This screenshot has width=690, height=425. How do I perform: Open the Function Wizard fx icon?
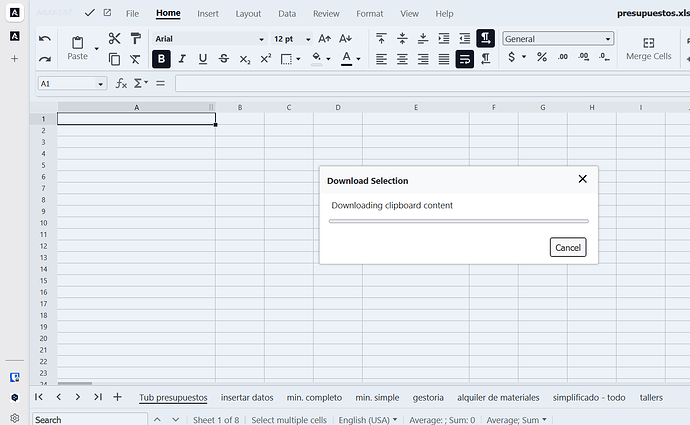pyautogui.click(x=121, y=84)
